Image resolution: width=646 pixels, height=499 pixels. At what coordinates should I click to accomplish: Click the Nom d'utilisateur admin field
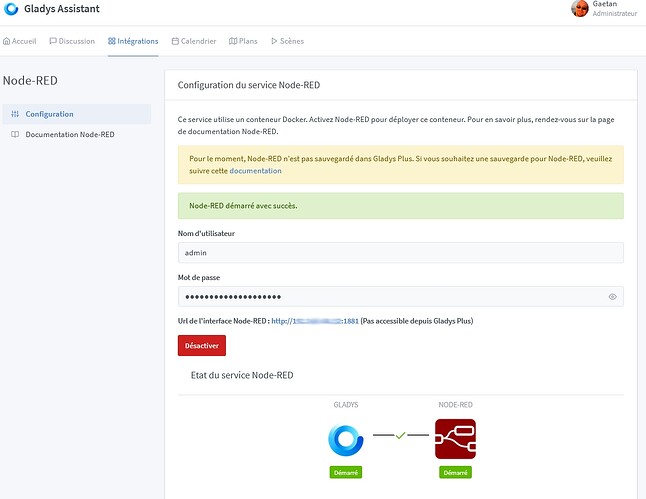[x=400, y=253]
